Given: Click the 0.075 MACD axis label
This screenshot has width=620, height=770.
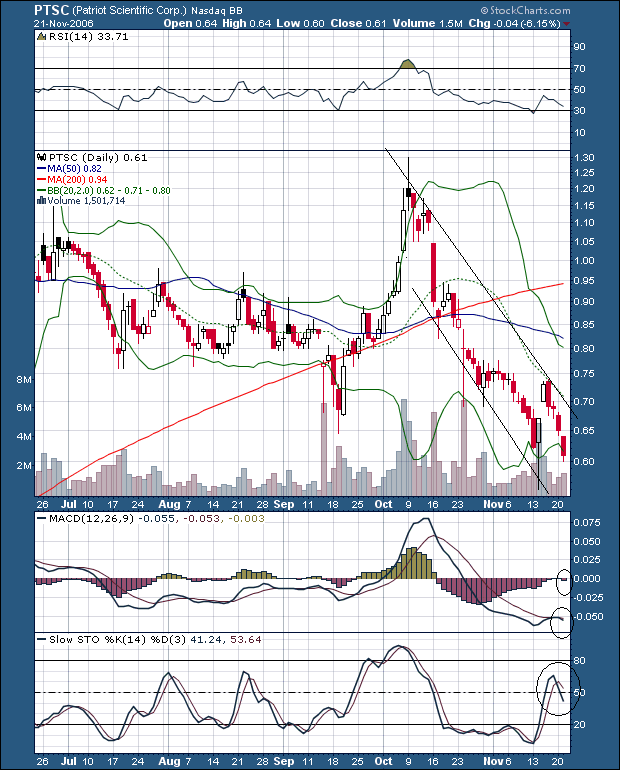Looking at the screenshot, I should pyautogui.click(x=587, y=522).
